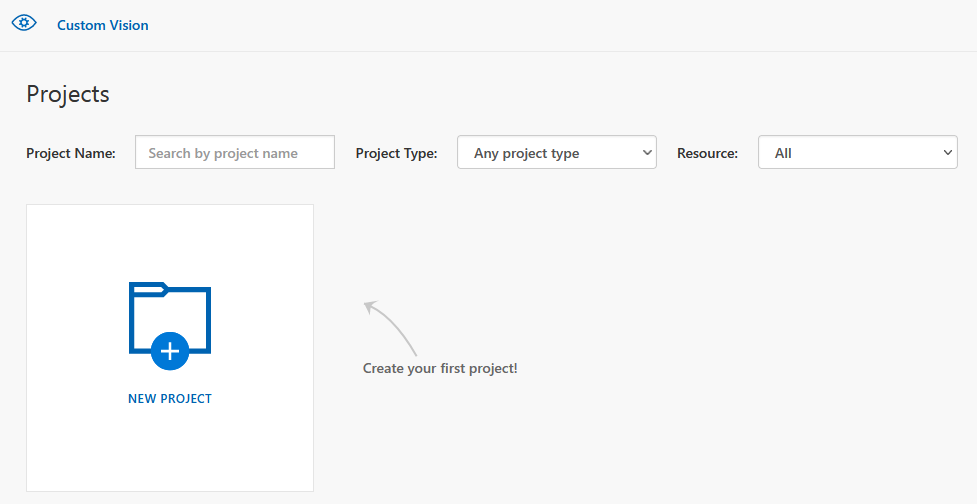The width and height of the screenshot is (977, 504).
Task: Open the Resource dropdown showing All
Action: tap(857, 153)
